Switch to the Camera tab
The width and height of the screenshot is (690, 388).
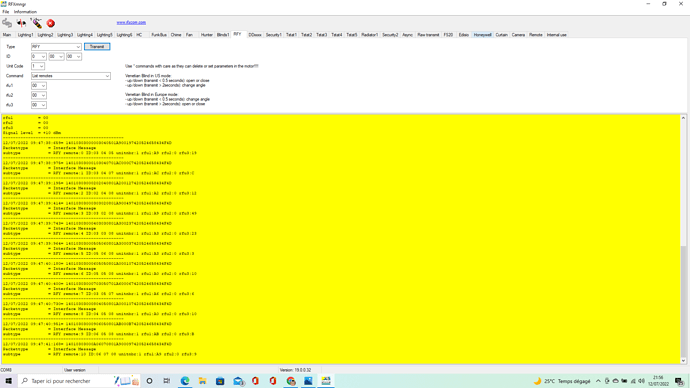pos(518,35)
